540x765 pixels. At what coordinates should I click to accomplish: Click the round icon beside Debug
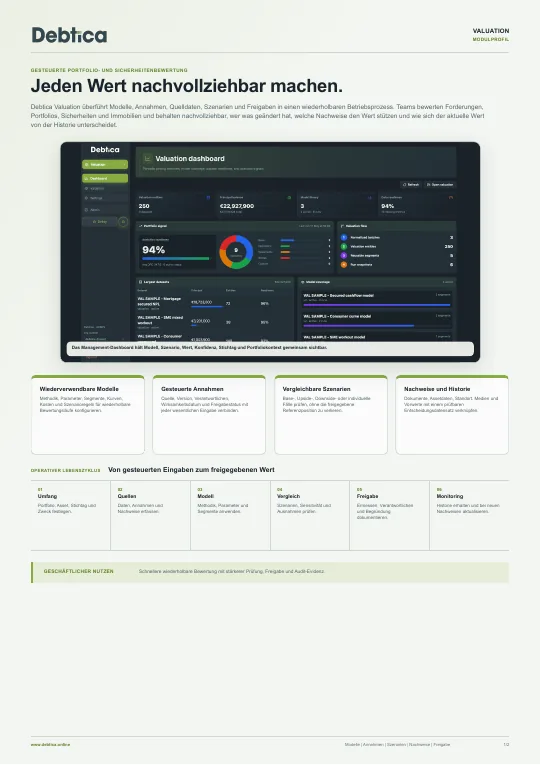coord(123,222)
